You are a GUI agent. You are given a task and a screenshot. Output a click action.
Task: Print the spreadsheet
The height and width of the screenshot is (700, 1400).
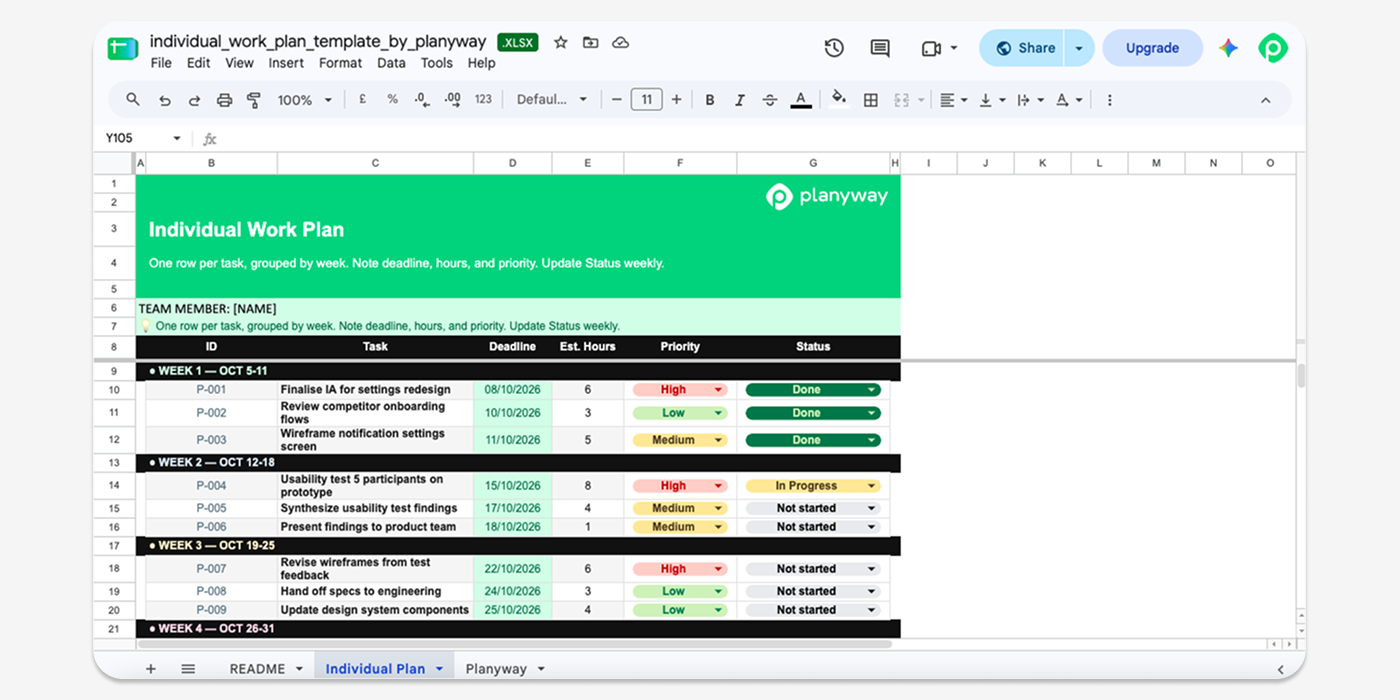pos(224,100)
